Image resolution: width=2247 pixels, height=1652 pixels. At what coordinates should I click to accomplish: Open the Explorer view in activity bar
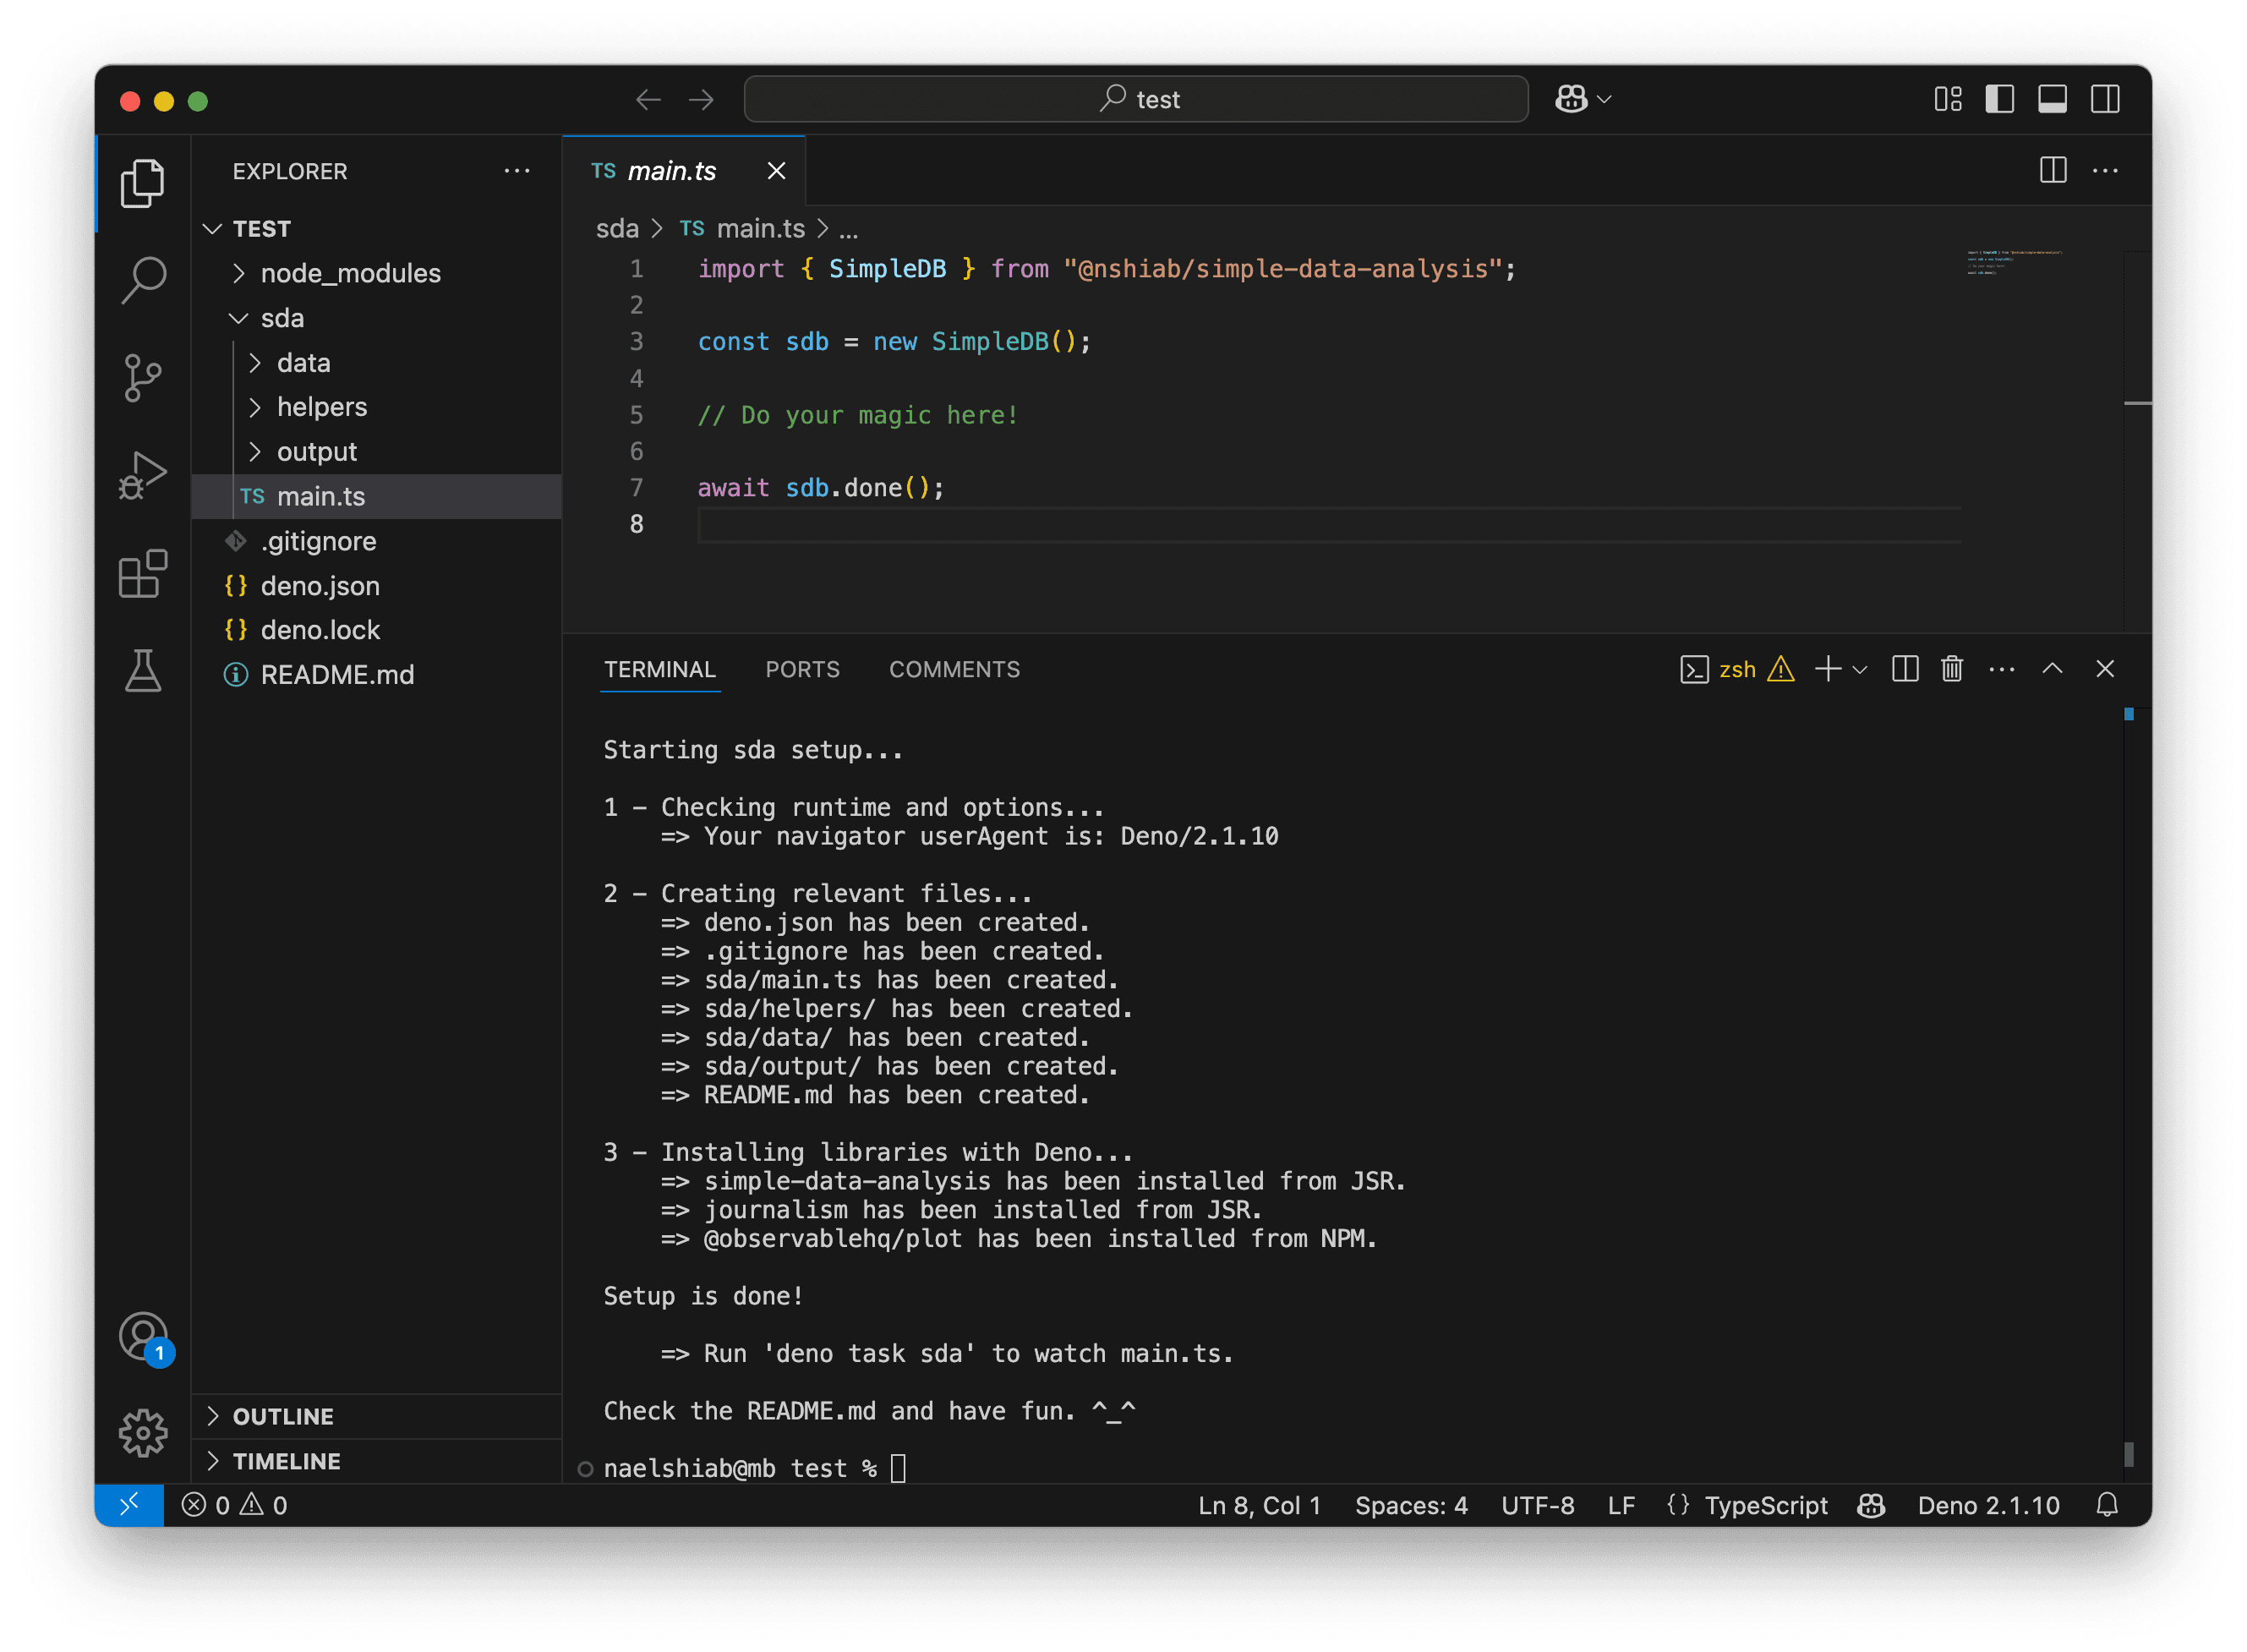point(143,183)
